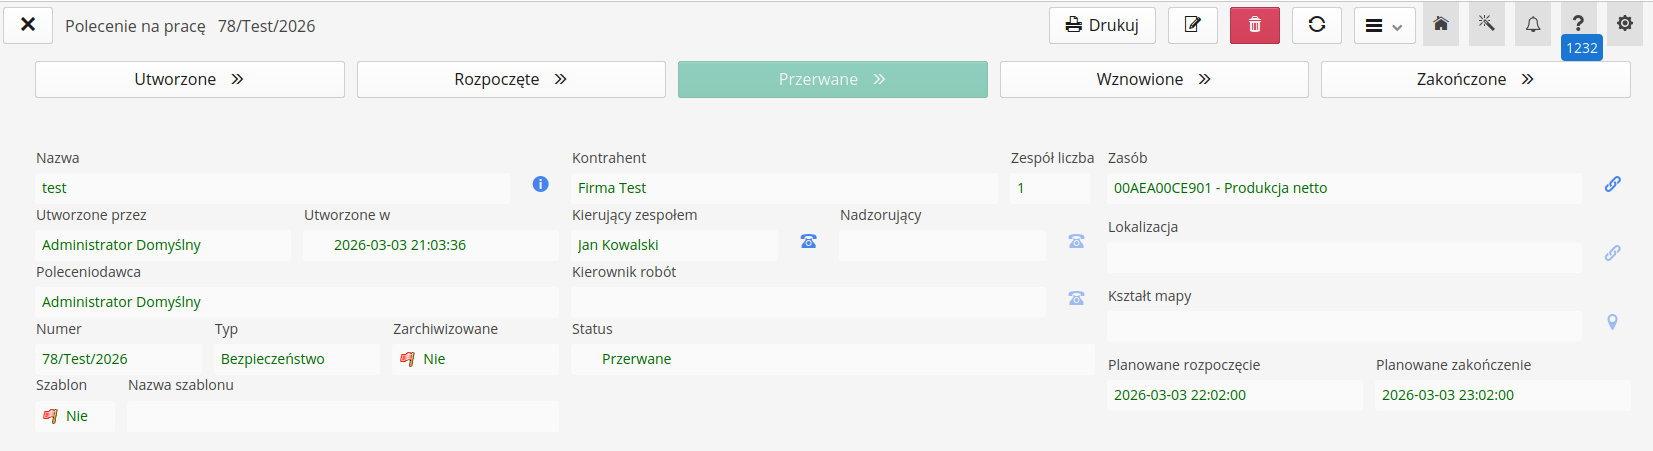Switch status to Rozpoczęte
Viewport: 1653px width, 451px height.
click(x=510, y=80)
